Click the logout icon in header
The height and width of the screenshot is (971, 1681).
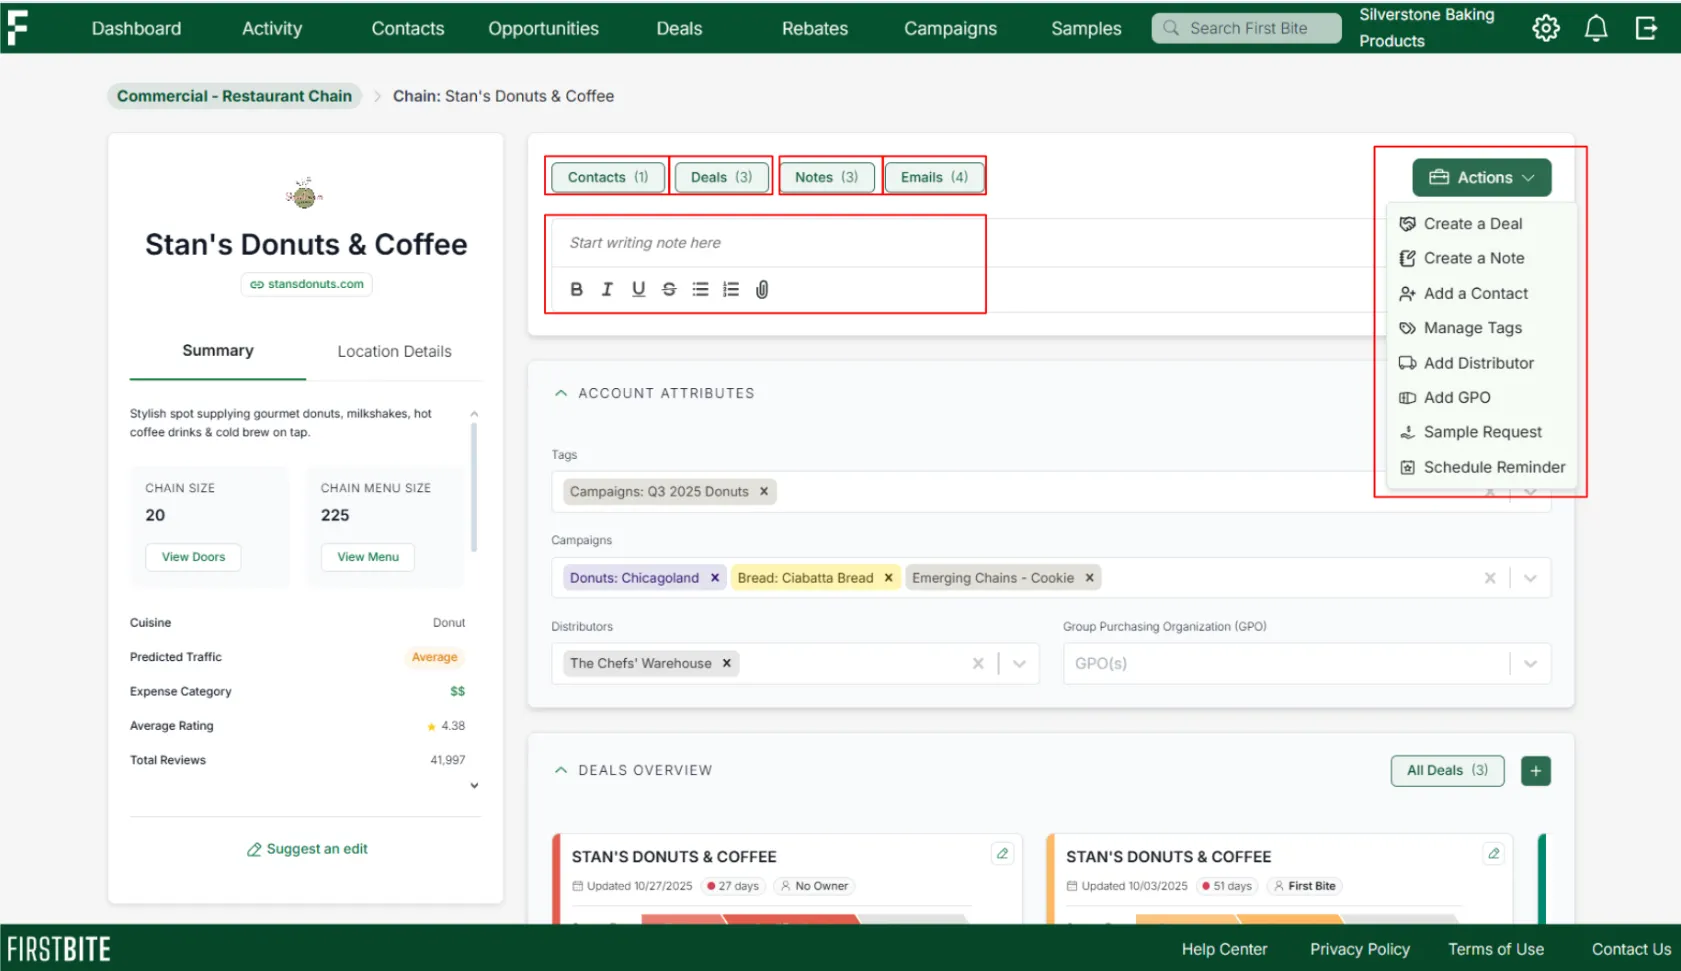tap(1646, 28)
